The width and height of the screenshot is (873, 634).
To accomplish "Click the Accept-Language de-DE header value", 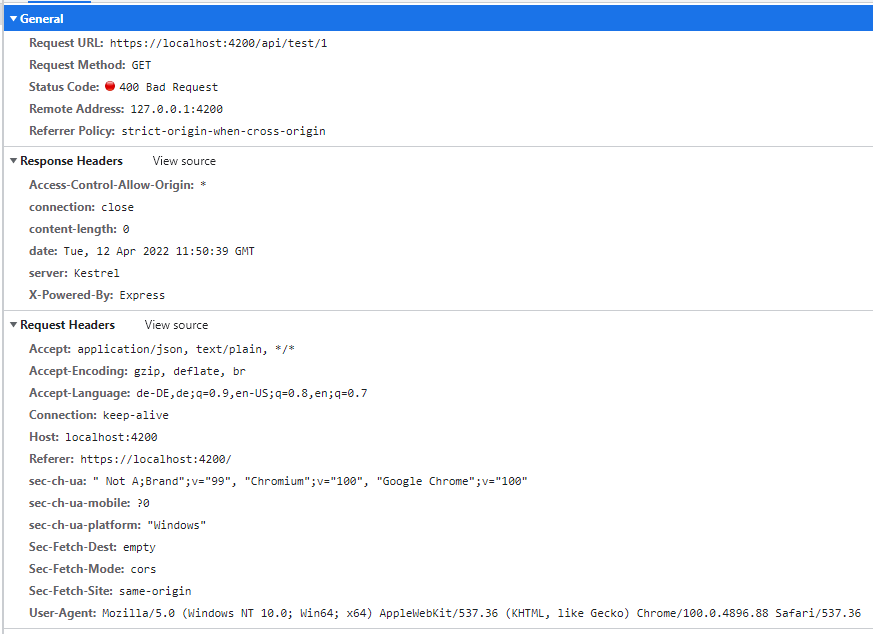I will point(252,393).
